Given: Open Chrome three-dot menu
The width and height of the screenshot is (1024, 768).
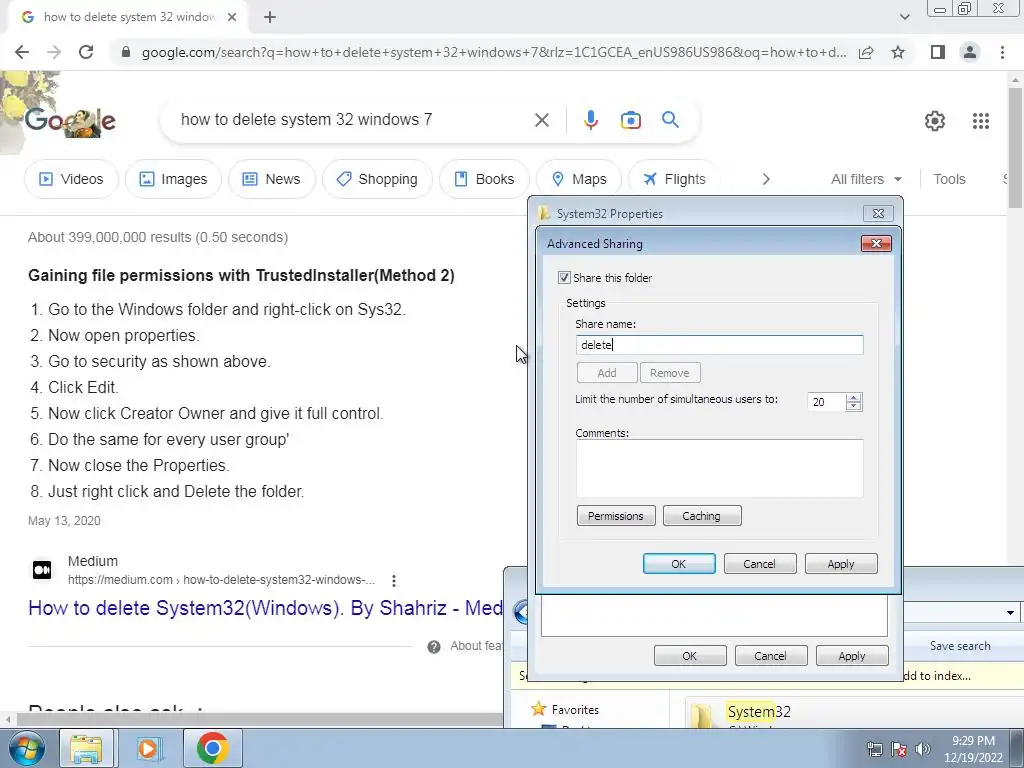Looking at the screenshot, I should tap(1002, 52).
